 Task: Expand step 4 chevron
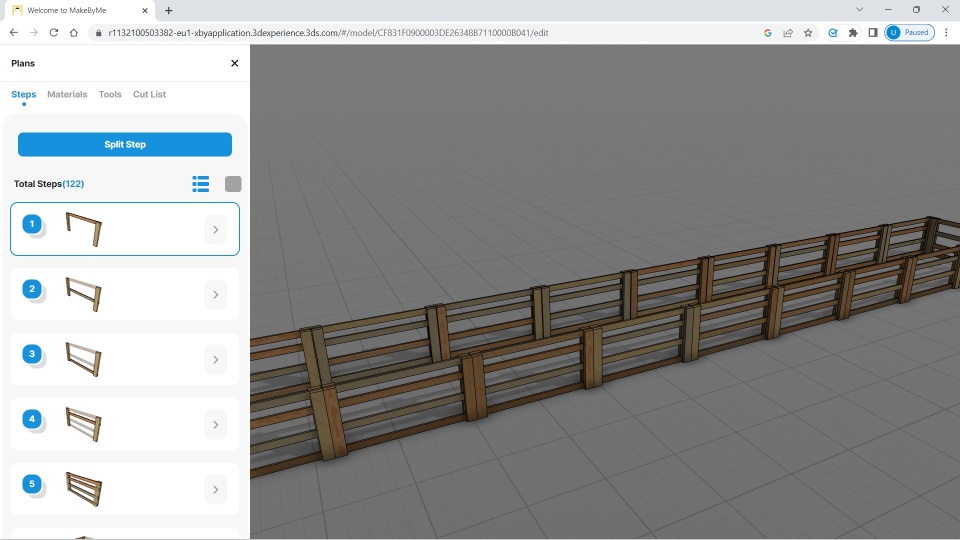pos(216,424)
